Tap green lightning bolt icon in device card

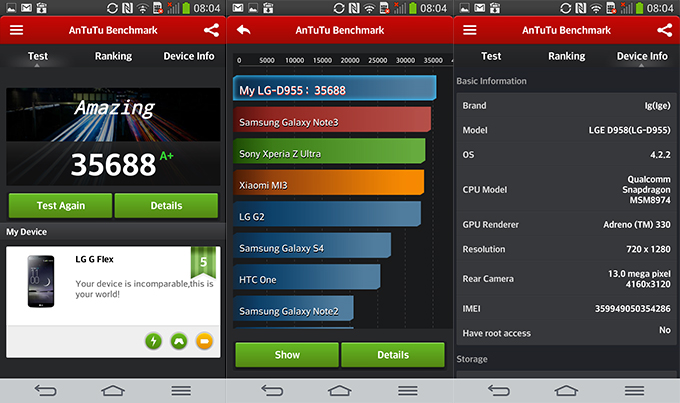(154, 341)
